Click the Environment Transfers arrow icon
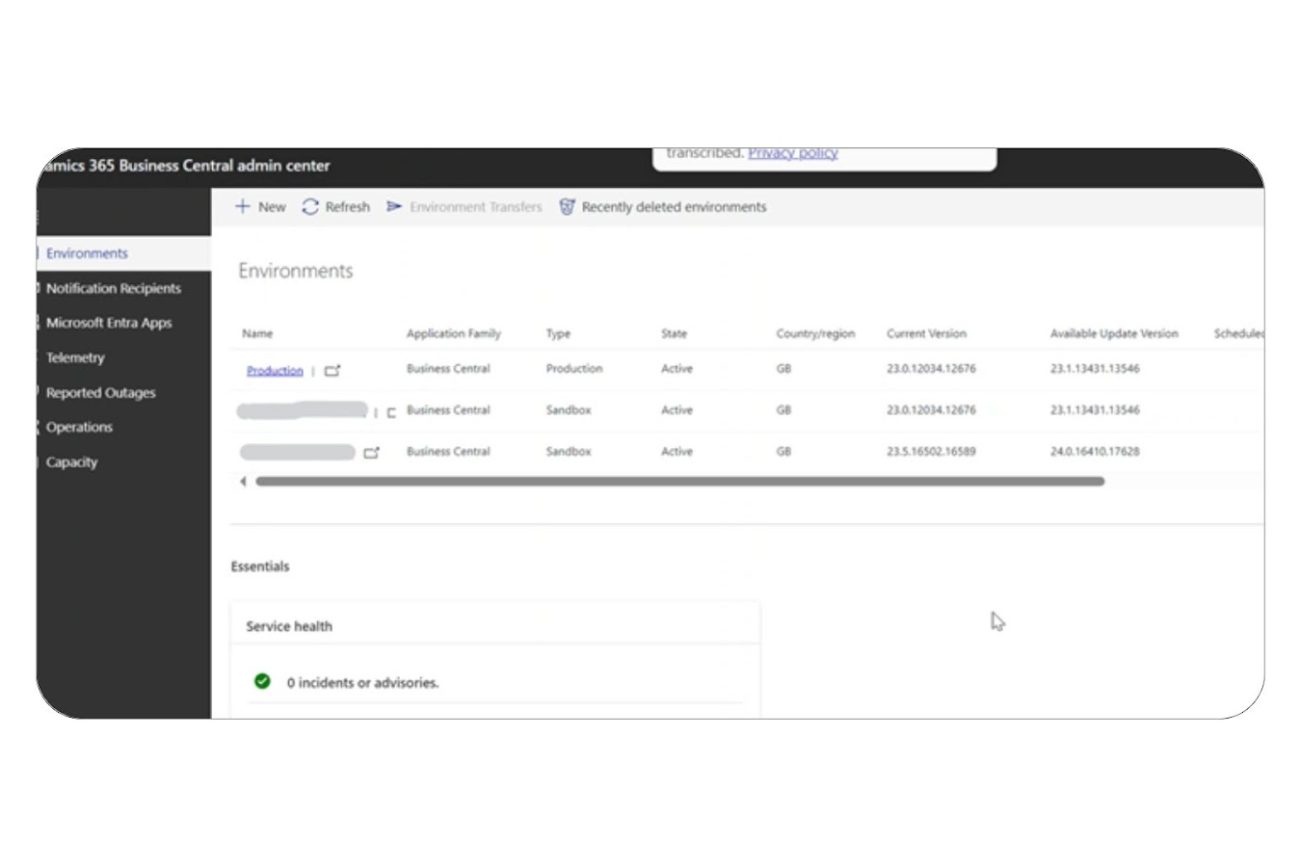 coord(395,207)
